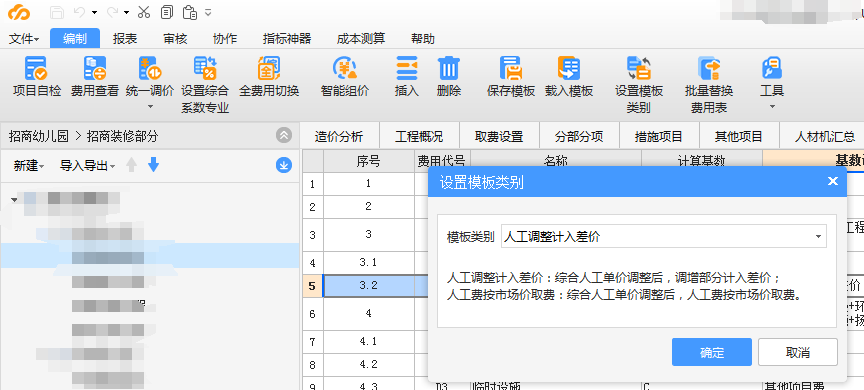
Task: Switch to 造价分析 tab
Action: (339, 136)
